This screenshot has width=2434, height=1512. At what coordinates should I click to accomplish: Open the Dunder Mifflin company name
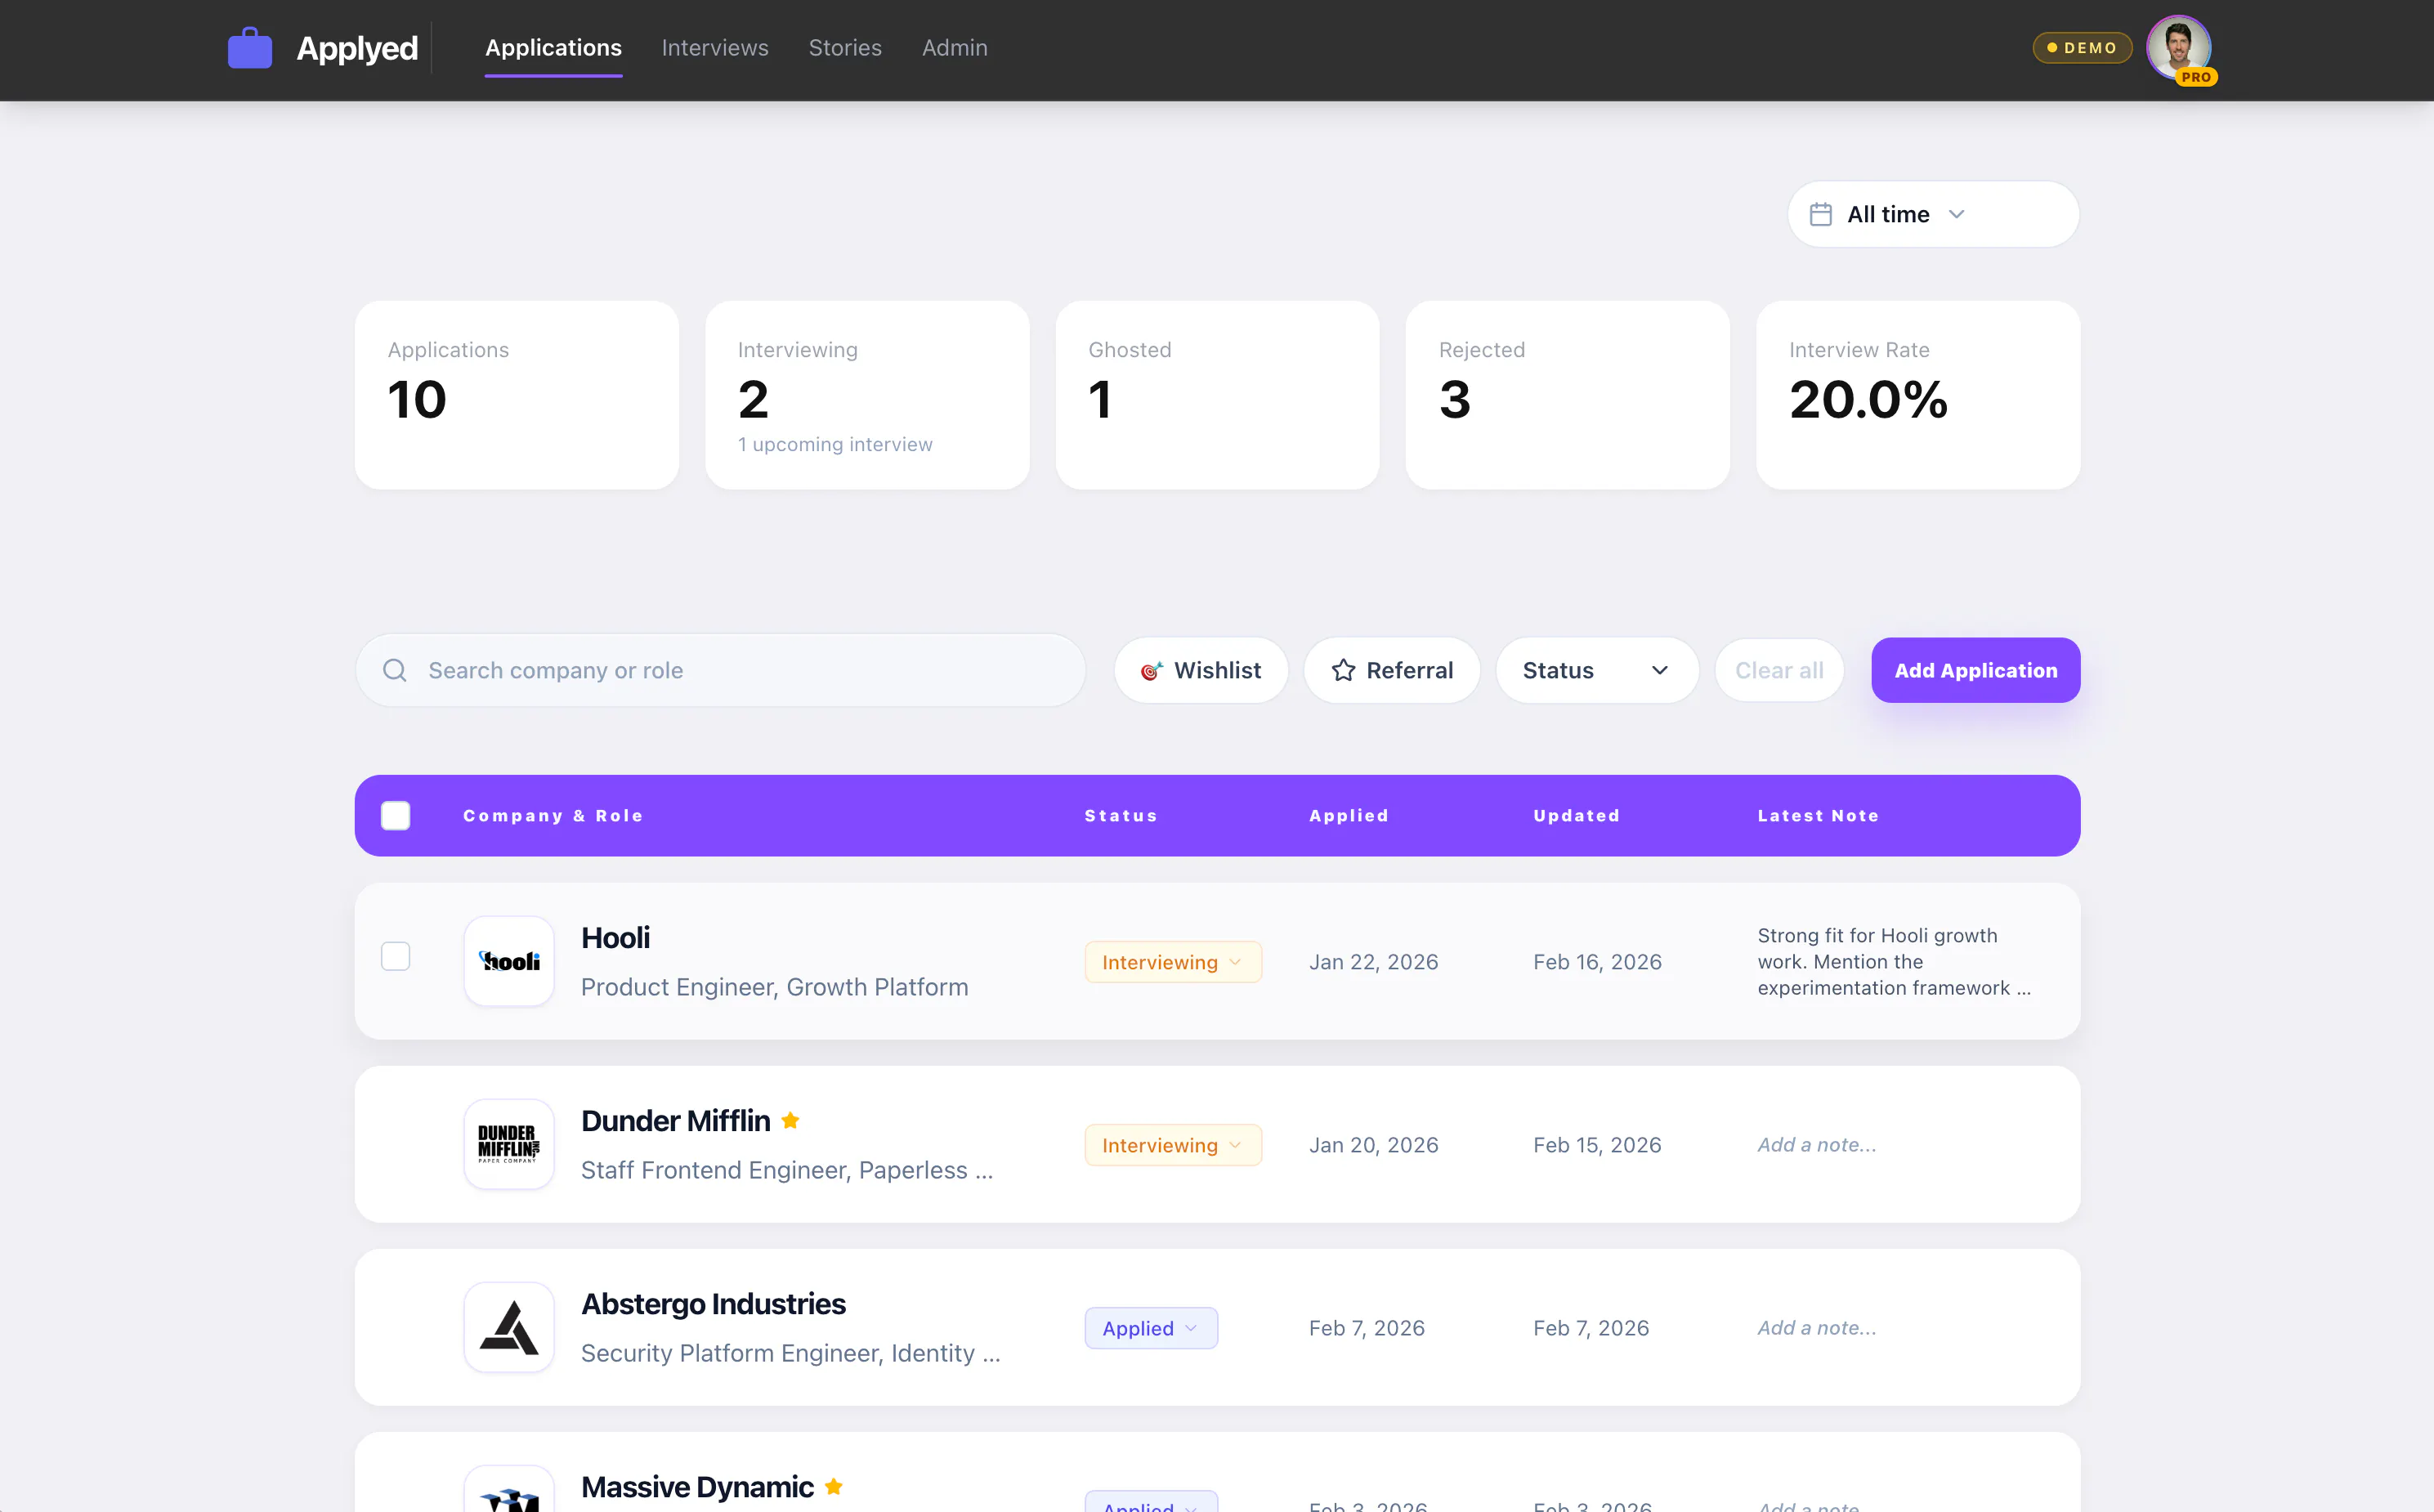tap(675, 1120)
